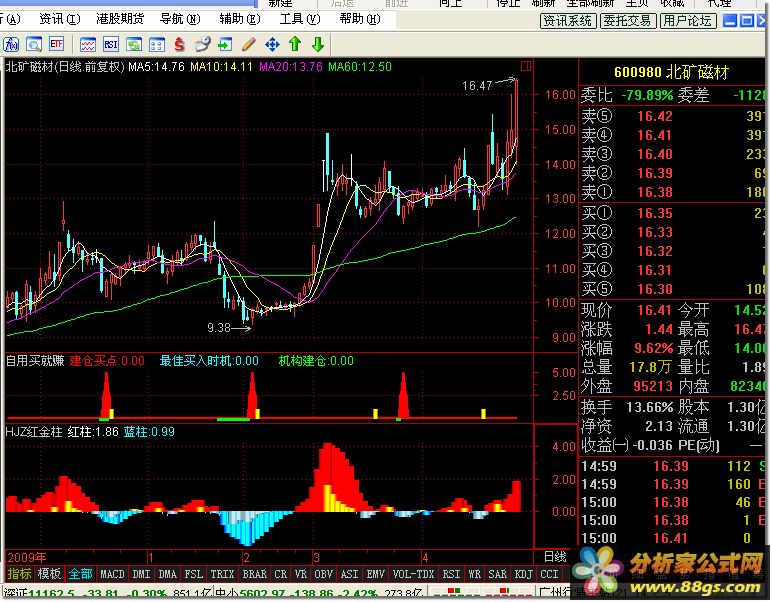Click the stock title 600980 北矿磁材
This screenshot has width=772, height=602.
(671, 72)
